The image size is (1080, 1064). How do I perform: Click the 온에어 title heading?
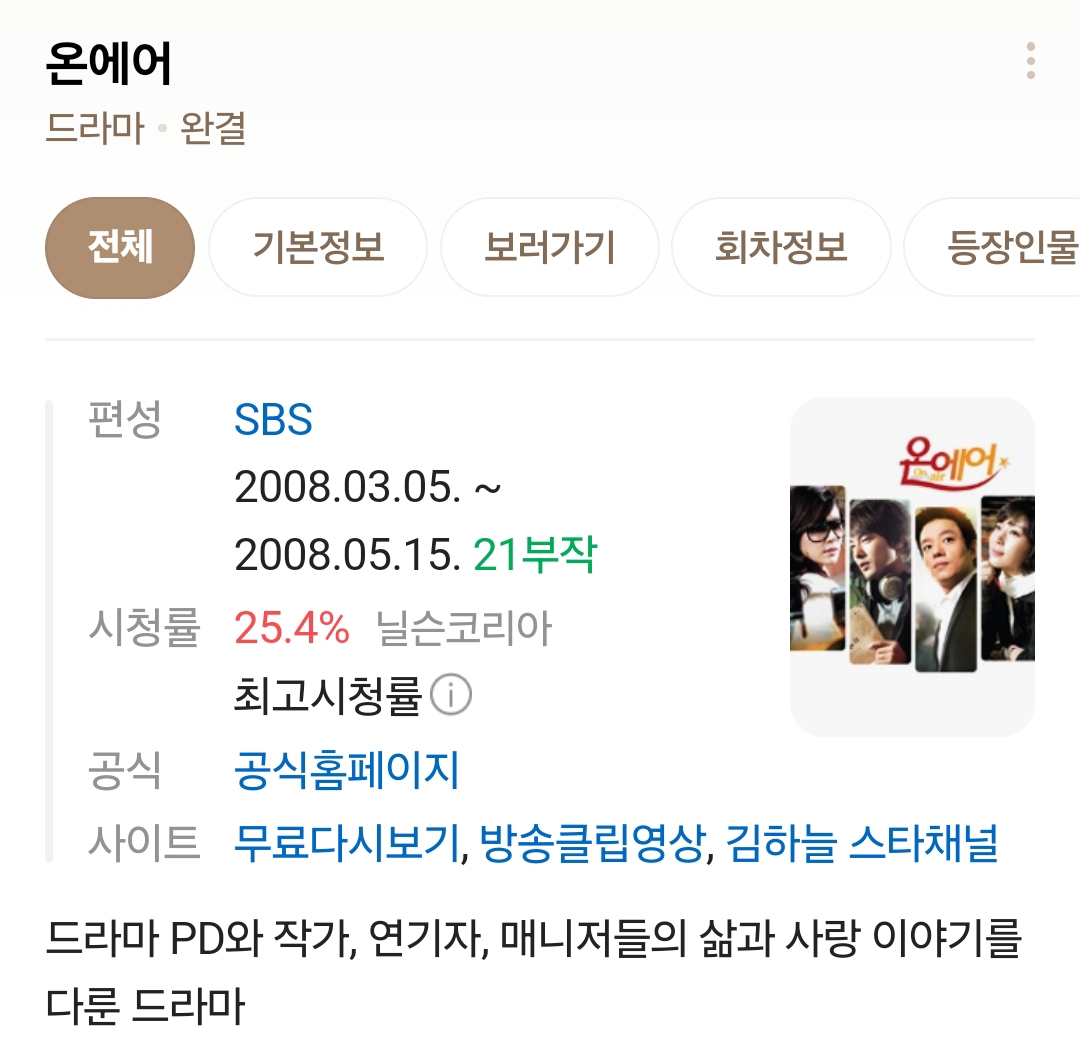(108, 63)
